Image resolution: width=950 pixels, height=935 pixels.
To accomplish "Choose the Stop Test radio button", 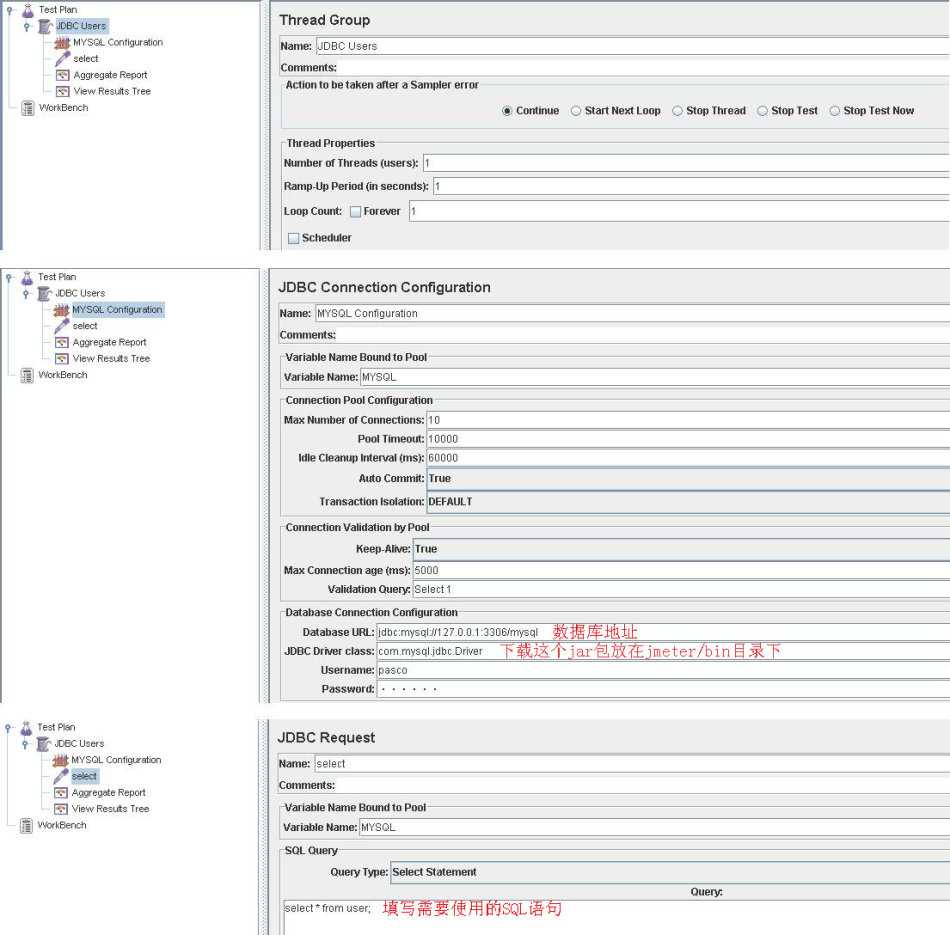I will click(x=763, y=111).
